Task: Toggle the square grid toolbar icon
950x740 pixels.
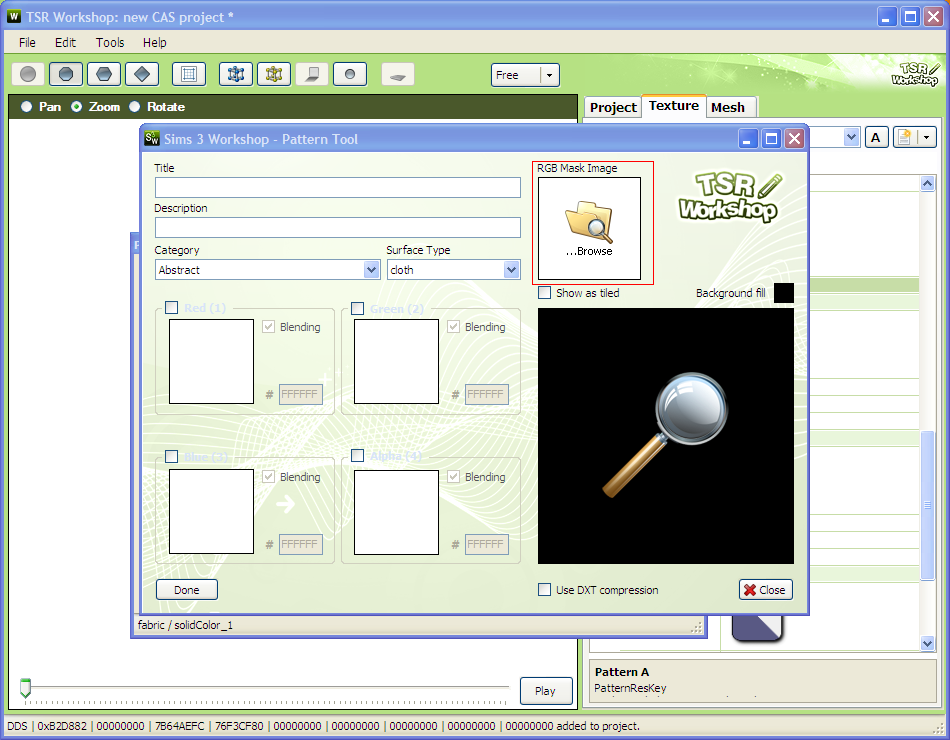Action: [189, 75]
